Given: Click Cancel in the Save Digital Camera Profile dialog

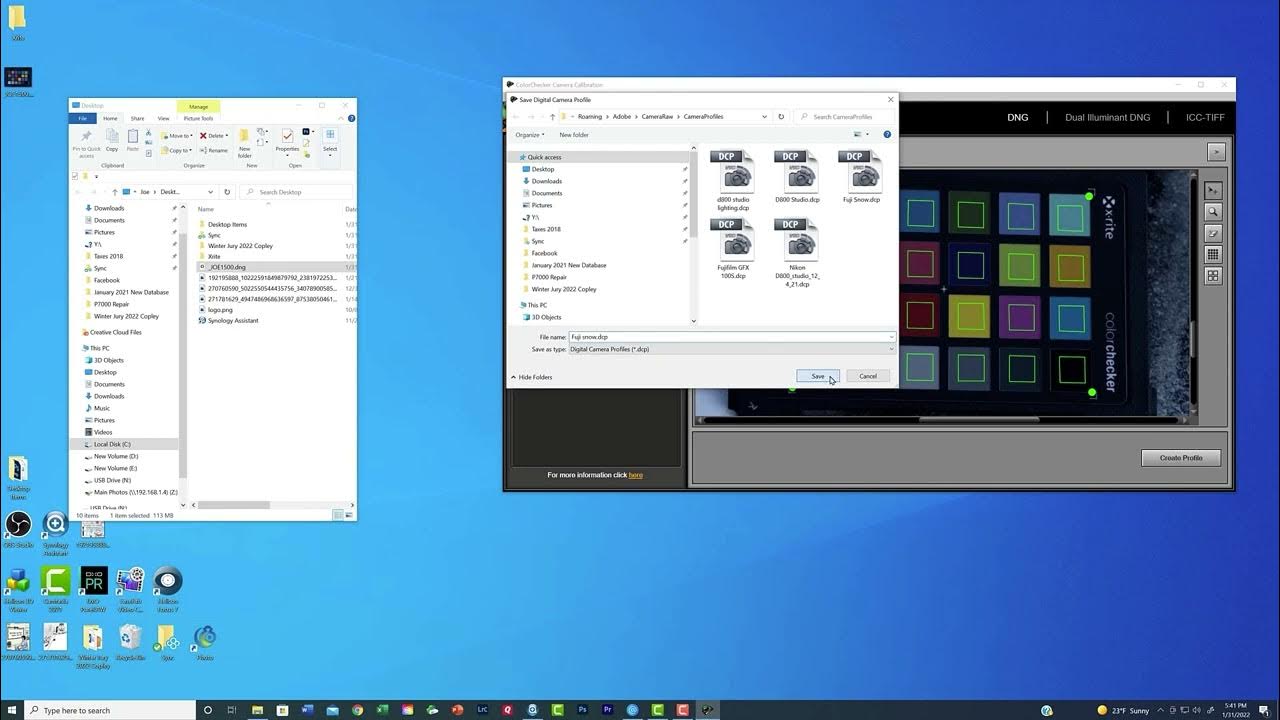Looking at the screenshot, I should (868, 376).
